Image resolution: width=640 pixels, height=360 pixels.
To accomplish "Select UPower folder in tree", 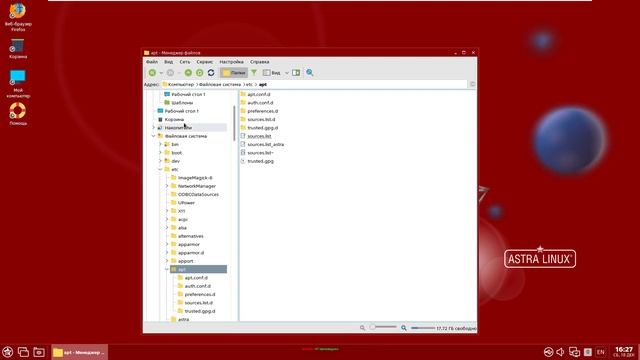I will click(186, 203).
